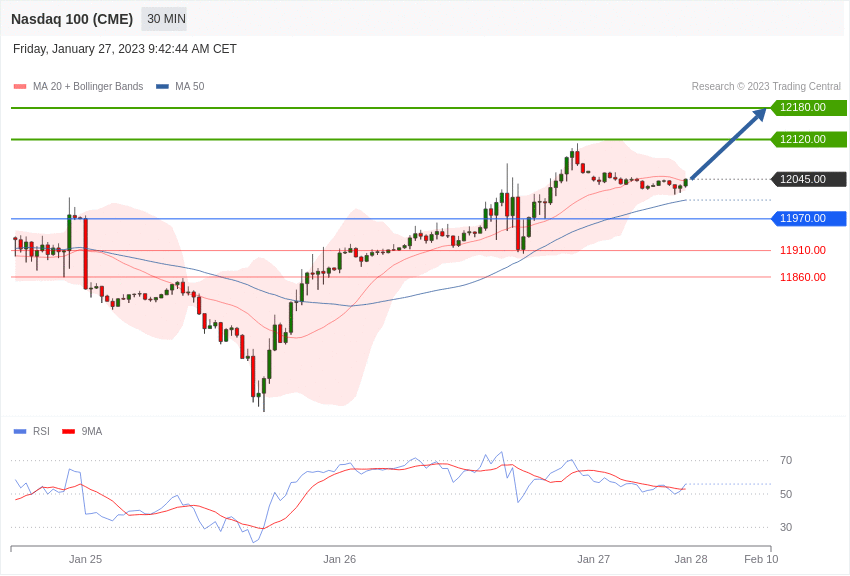Click the 11910.00 red support label
Screen dimensions: 850x576
[x=802, y=251]
